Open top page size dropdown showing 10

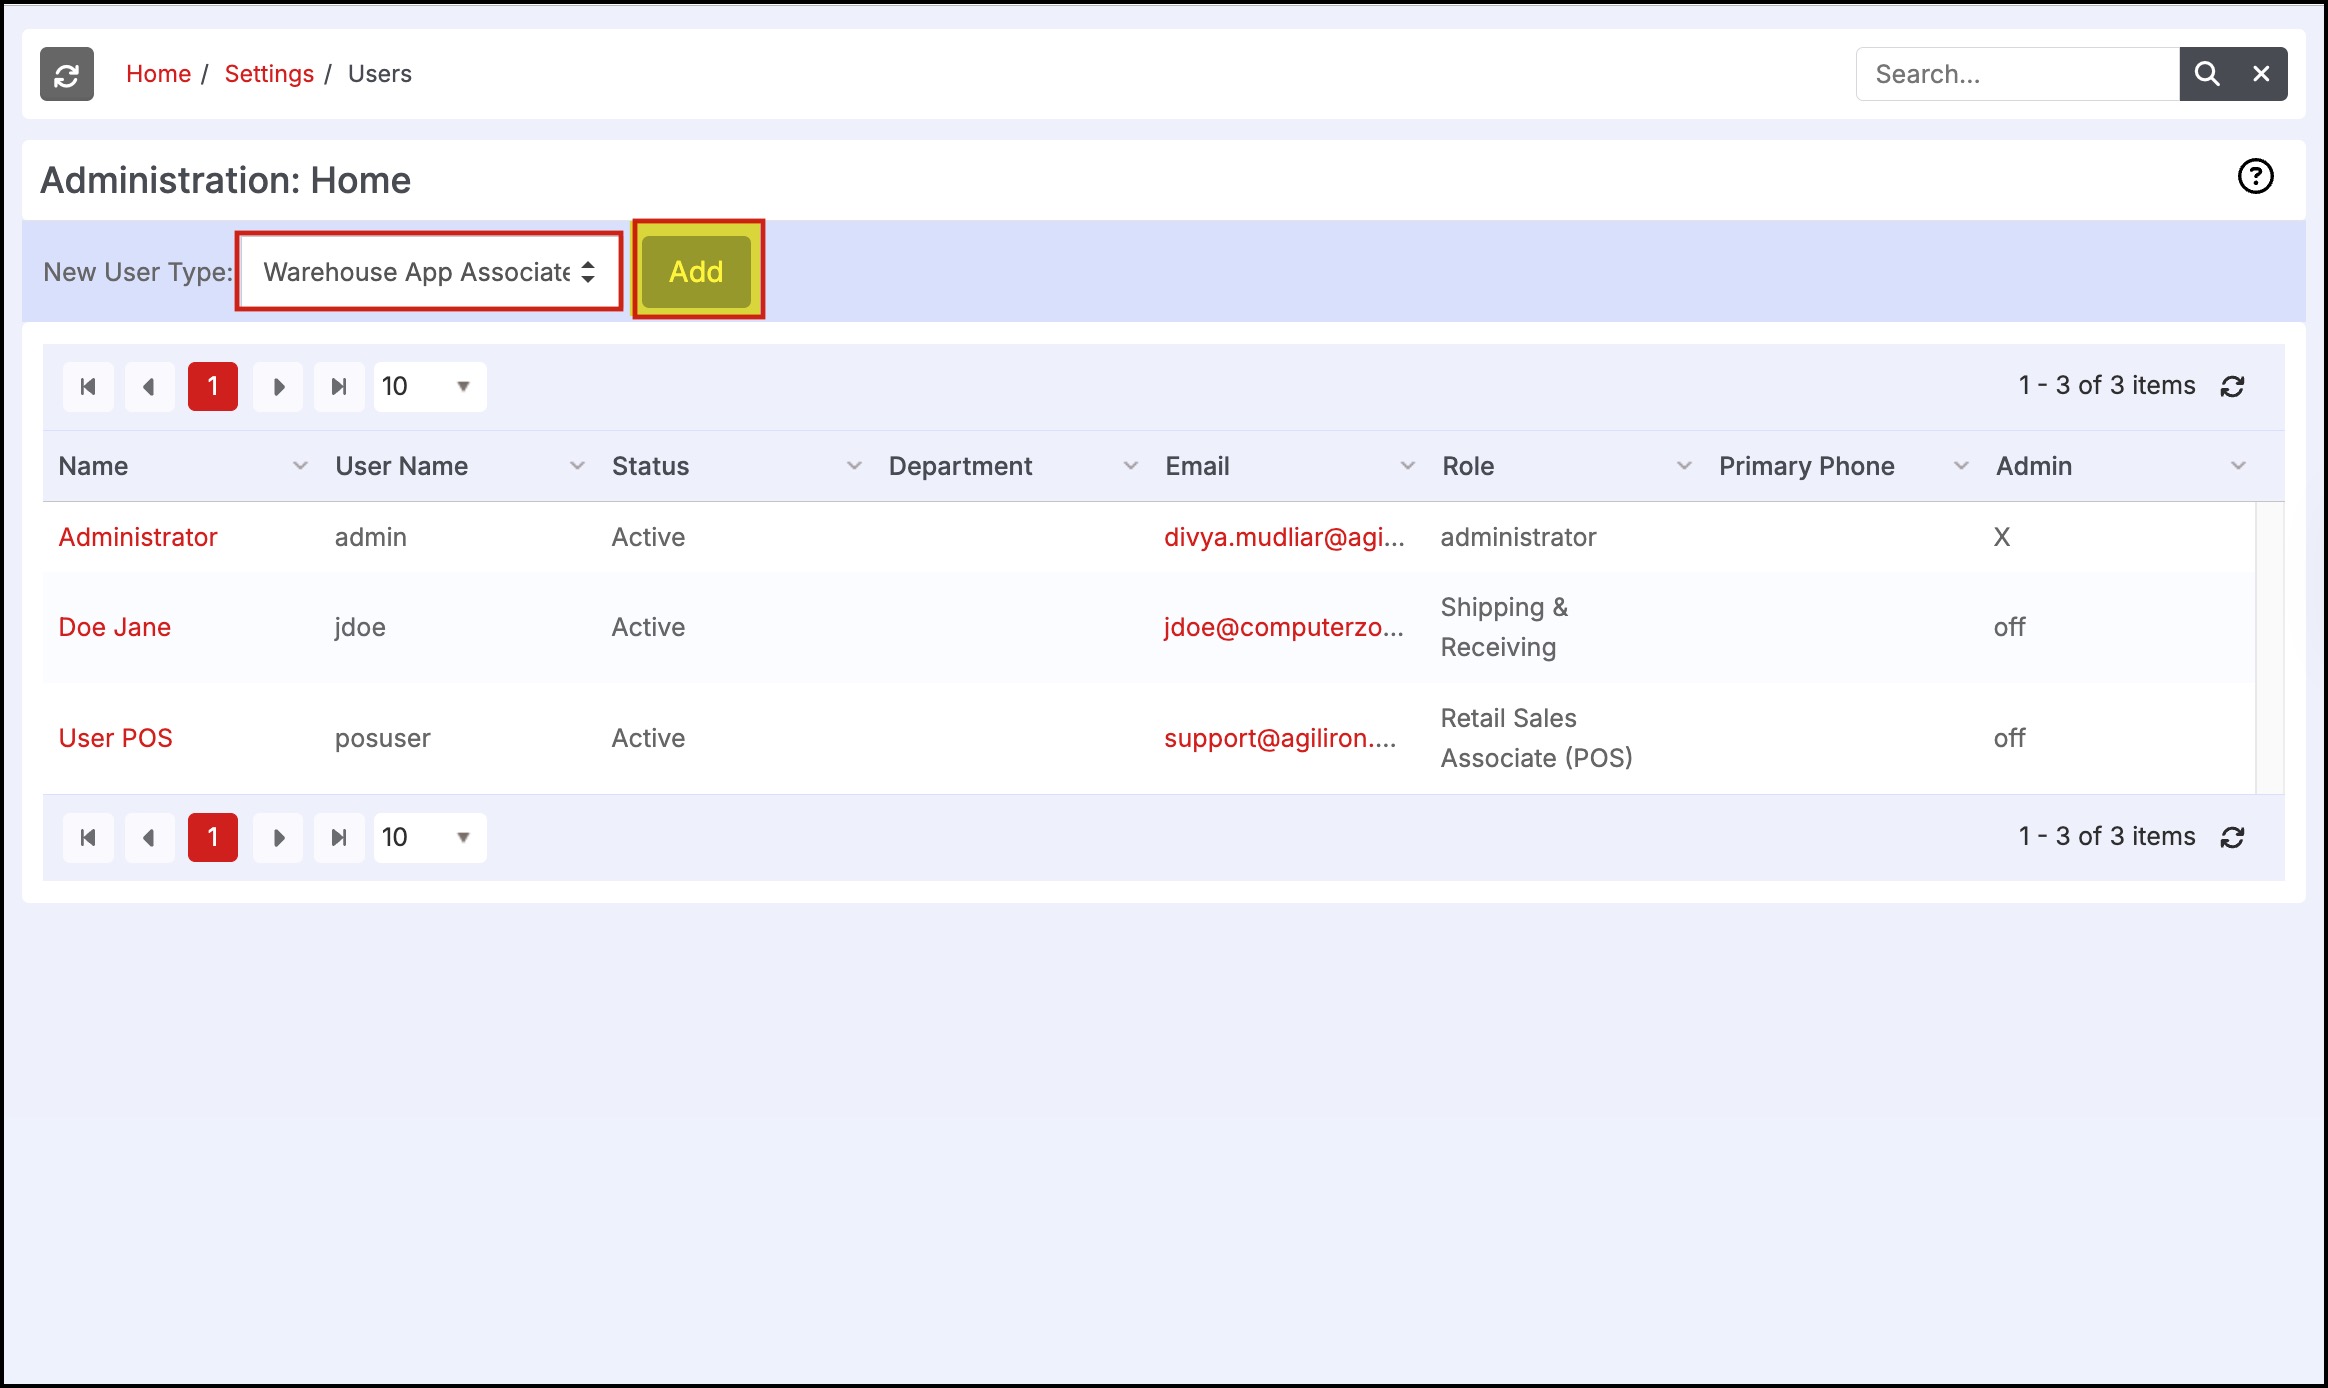(x=429, y=387)
